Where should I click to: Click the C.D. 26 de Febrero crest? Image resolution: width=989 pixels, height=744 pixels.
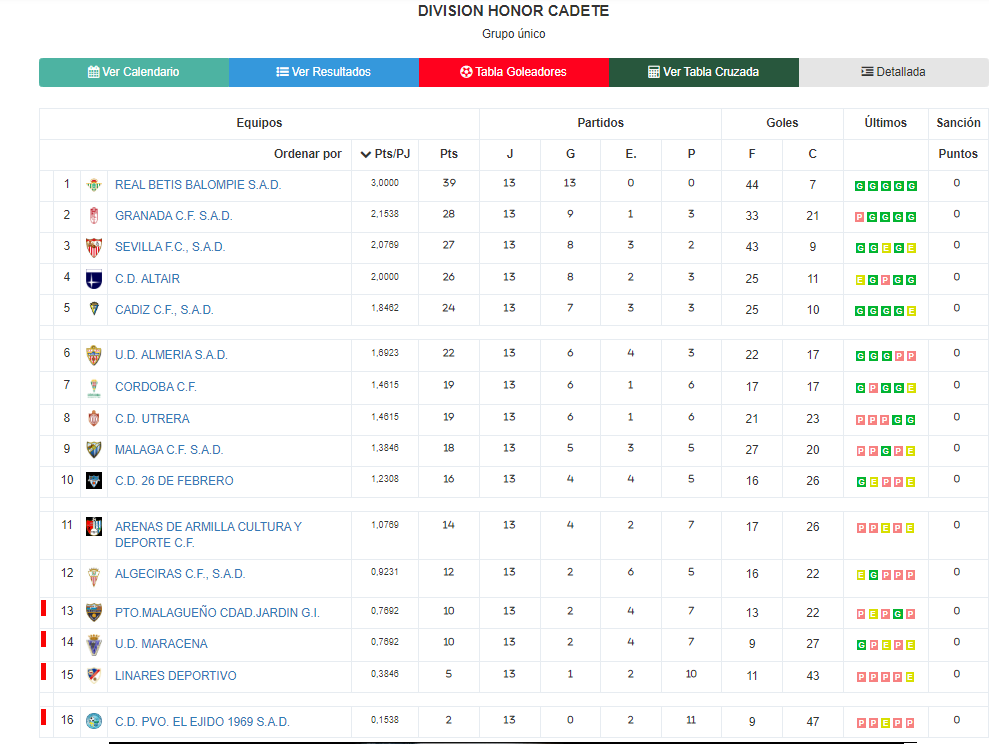pos(94,481)
